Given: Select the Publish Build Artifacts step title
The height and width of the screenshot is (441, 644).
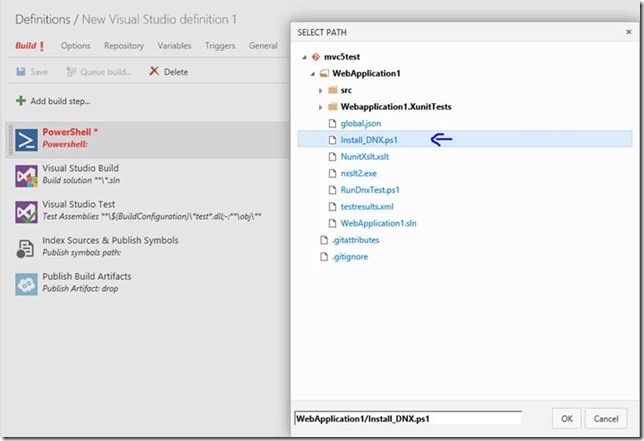Looking at the screenshot, I should 87,276.
